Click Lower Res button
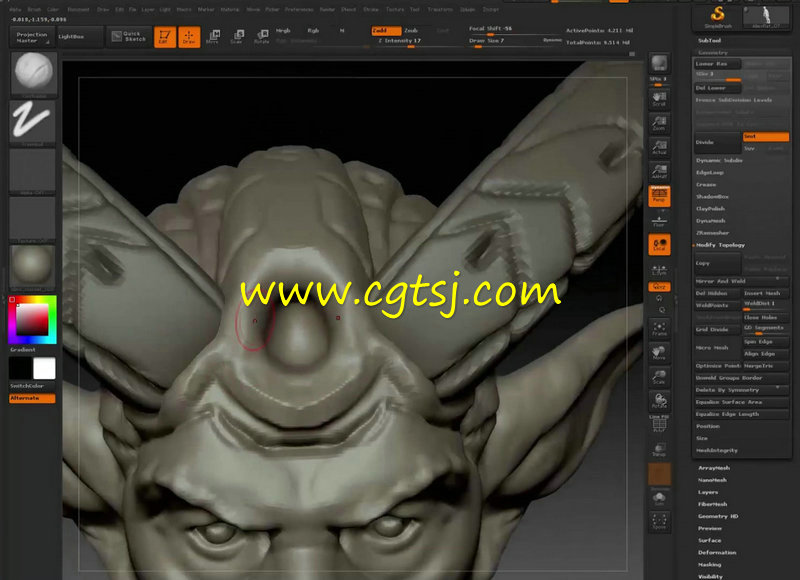This screenshot has width=800, height=580. 717,64
